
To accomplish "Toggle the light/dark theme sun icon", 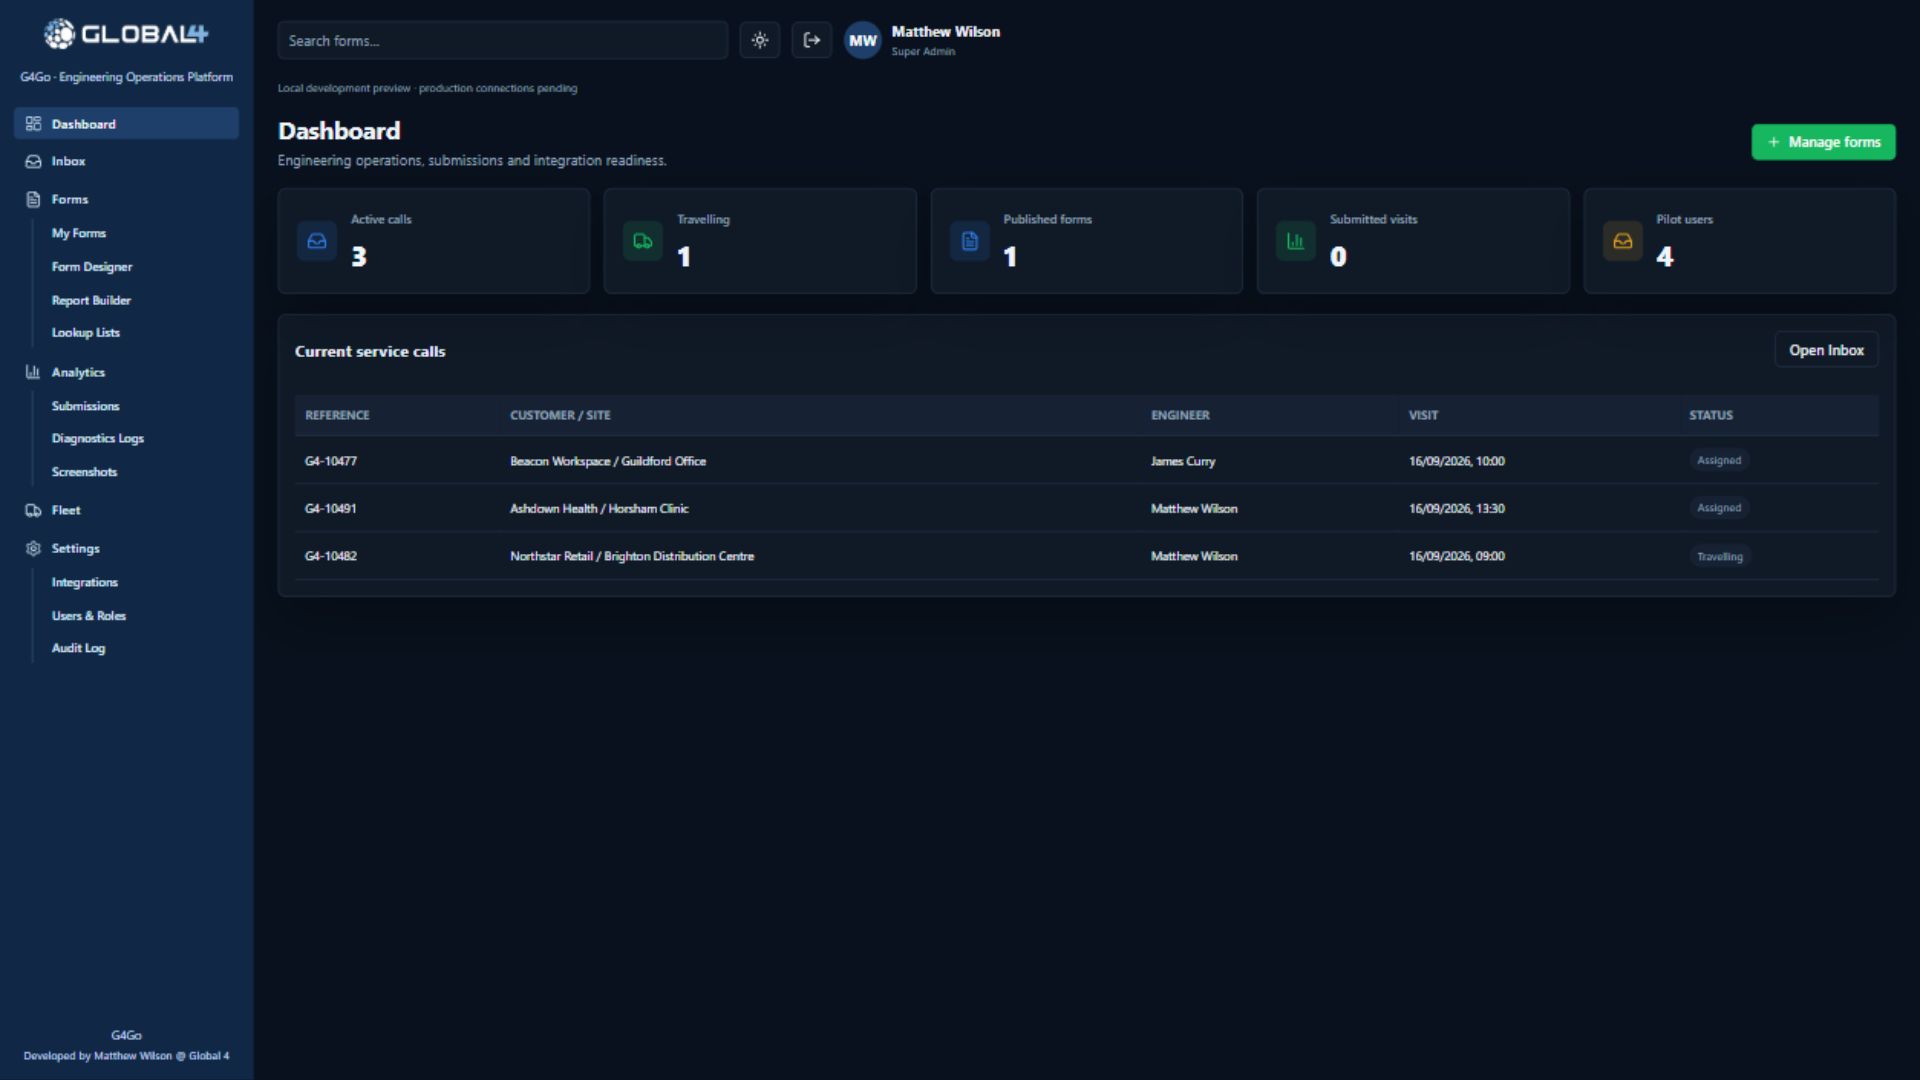I will (760, 41).
